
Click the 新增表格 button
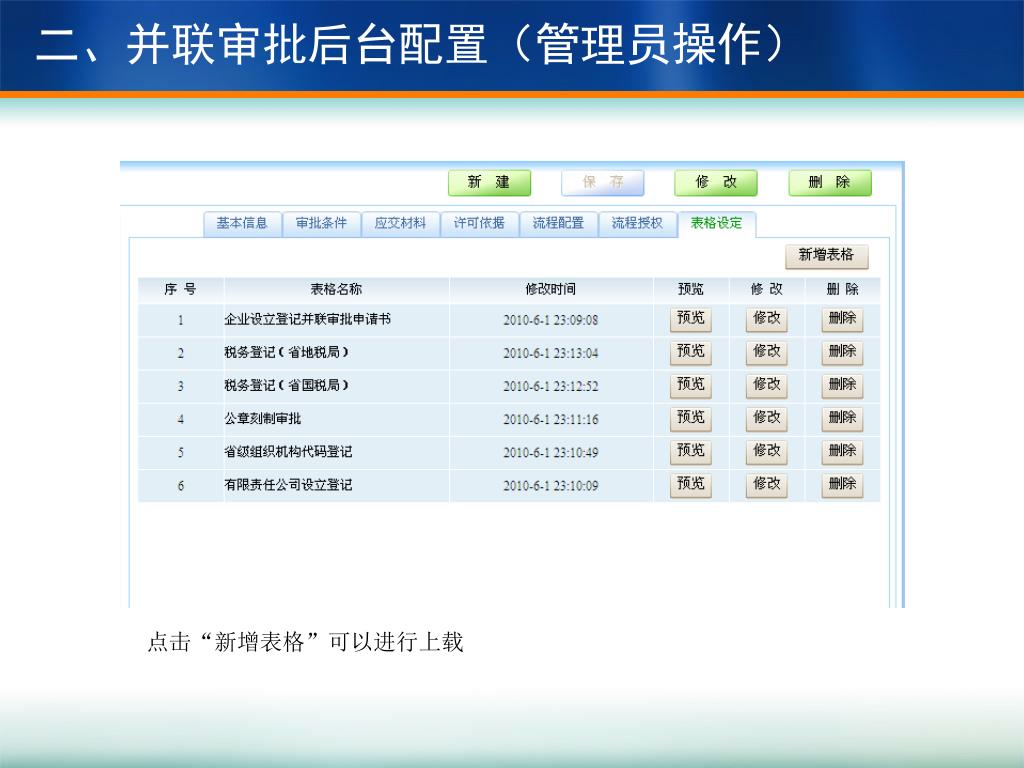pos(826,255)
